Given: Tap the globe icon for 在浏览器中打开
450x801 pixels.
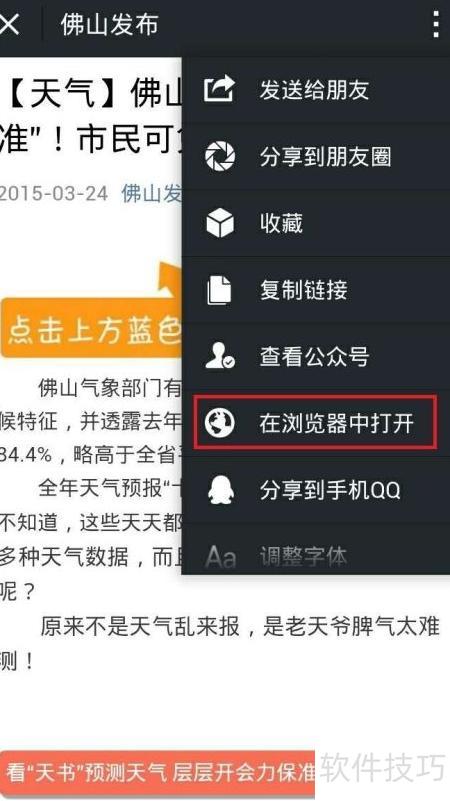Looking at the screenshot, I should (220, 423).
